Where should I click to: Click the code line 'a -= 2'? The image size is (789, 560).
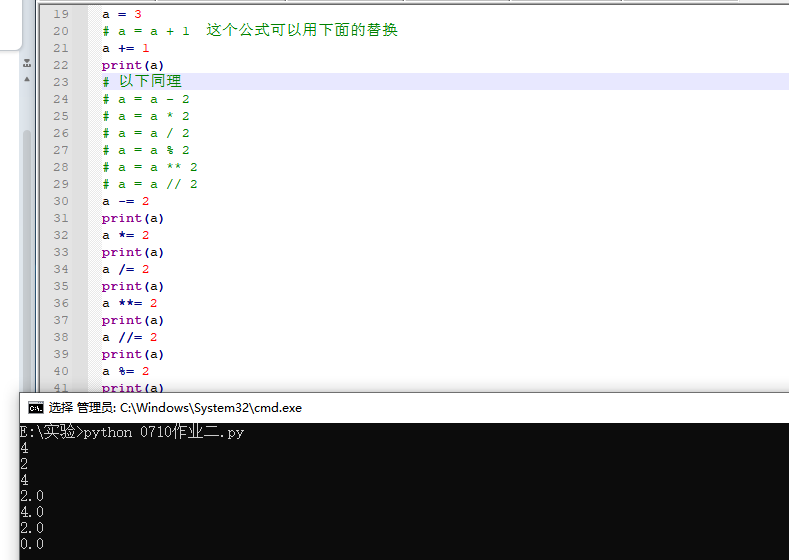click(x=126, y=201)
